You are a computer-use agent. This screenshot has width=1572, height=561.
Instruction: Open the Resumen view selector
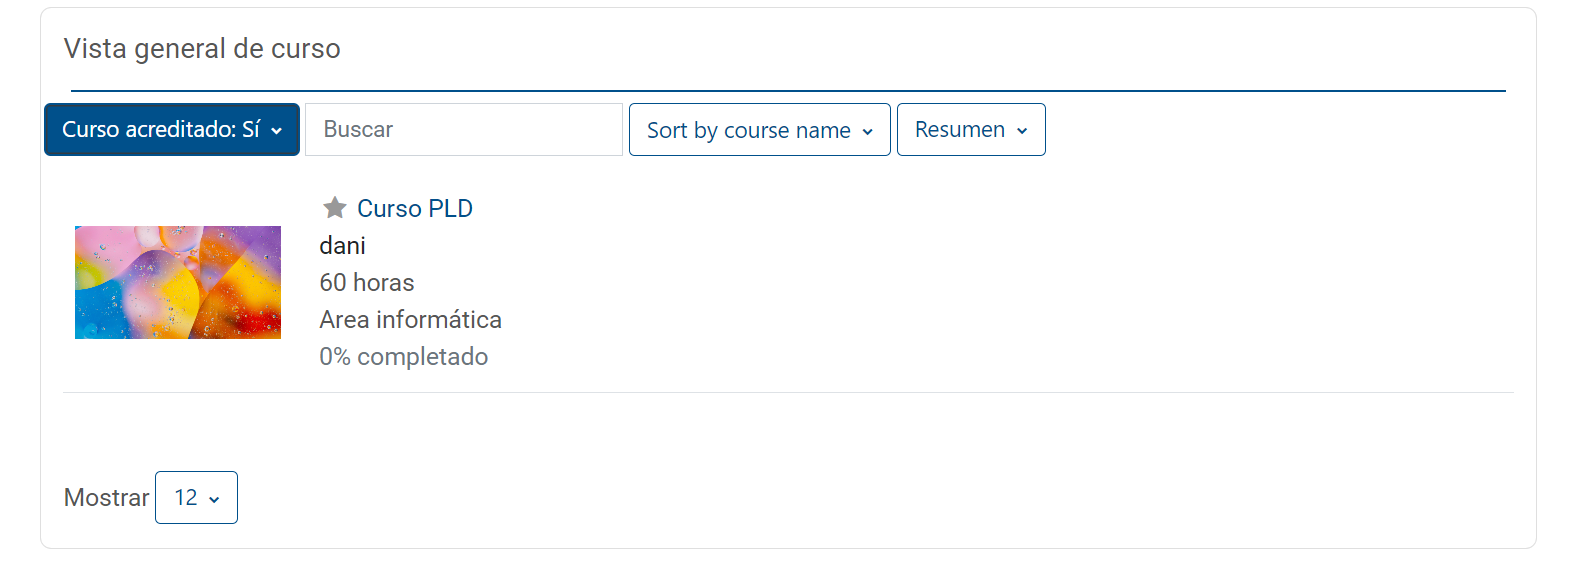click(971, 130)
